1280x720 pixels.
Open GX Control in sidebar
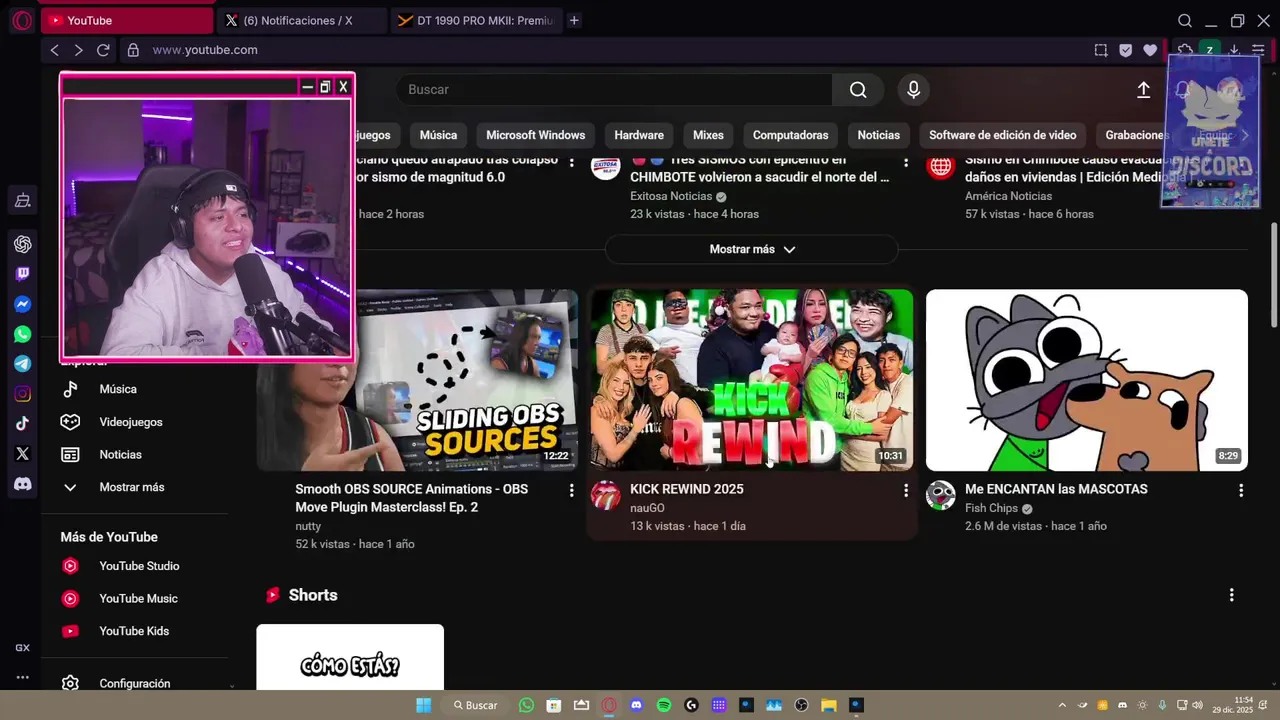(x=22, y=648)
